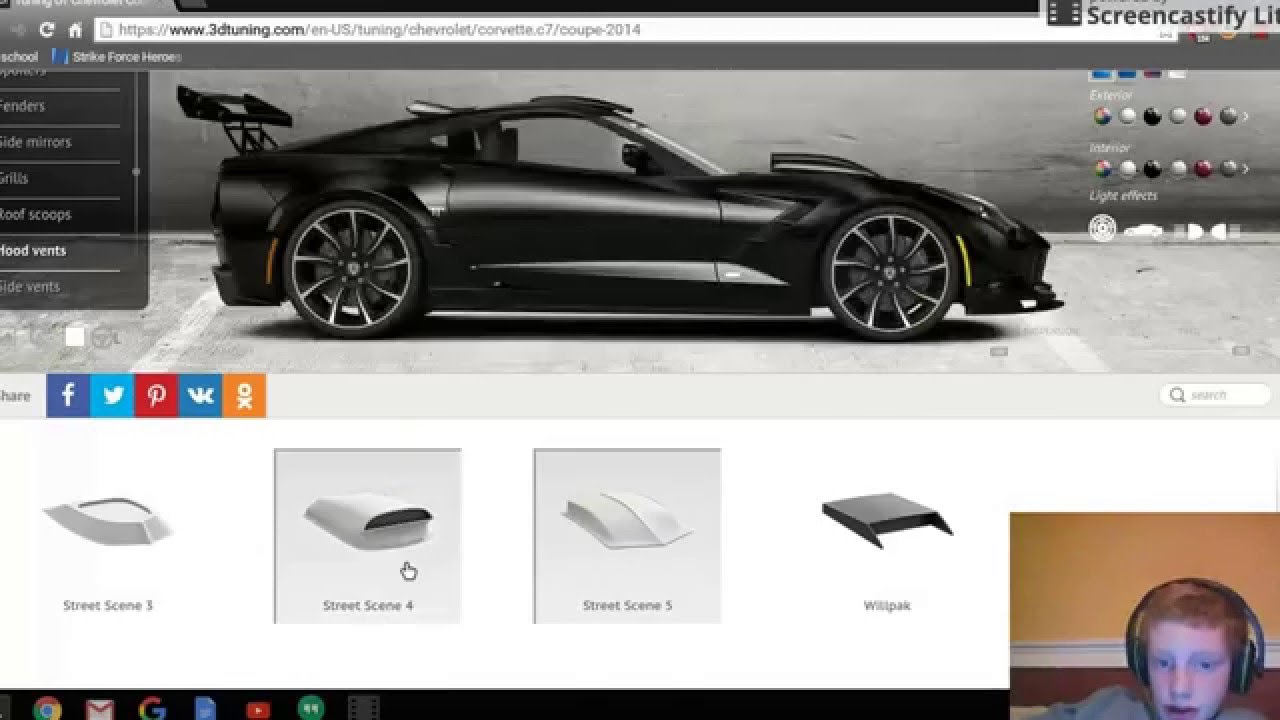Open custom interior color wheel
The width and height of the screenshot is (1280, 720).
pyautogui.click(x=1102, y=169)
